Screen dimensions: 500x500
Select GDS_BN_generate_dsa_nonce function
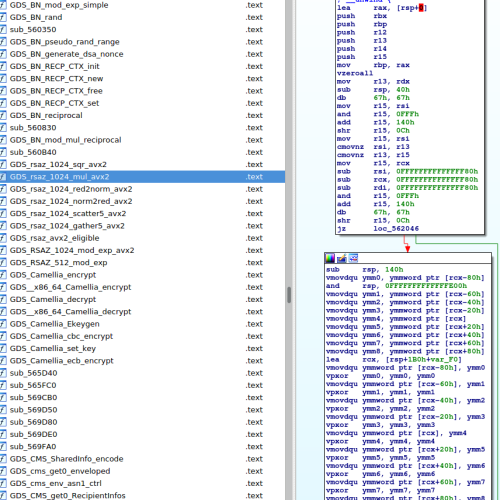142,54
